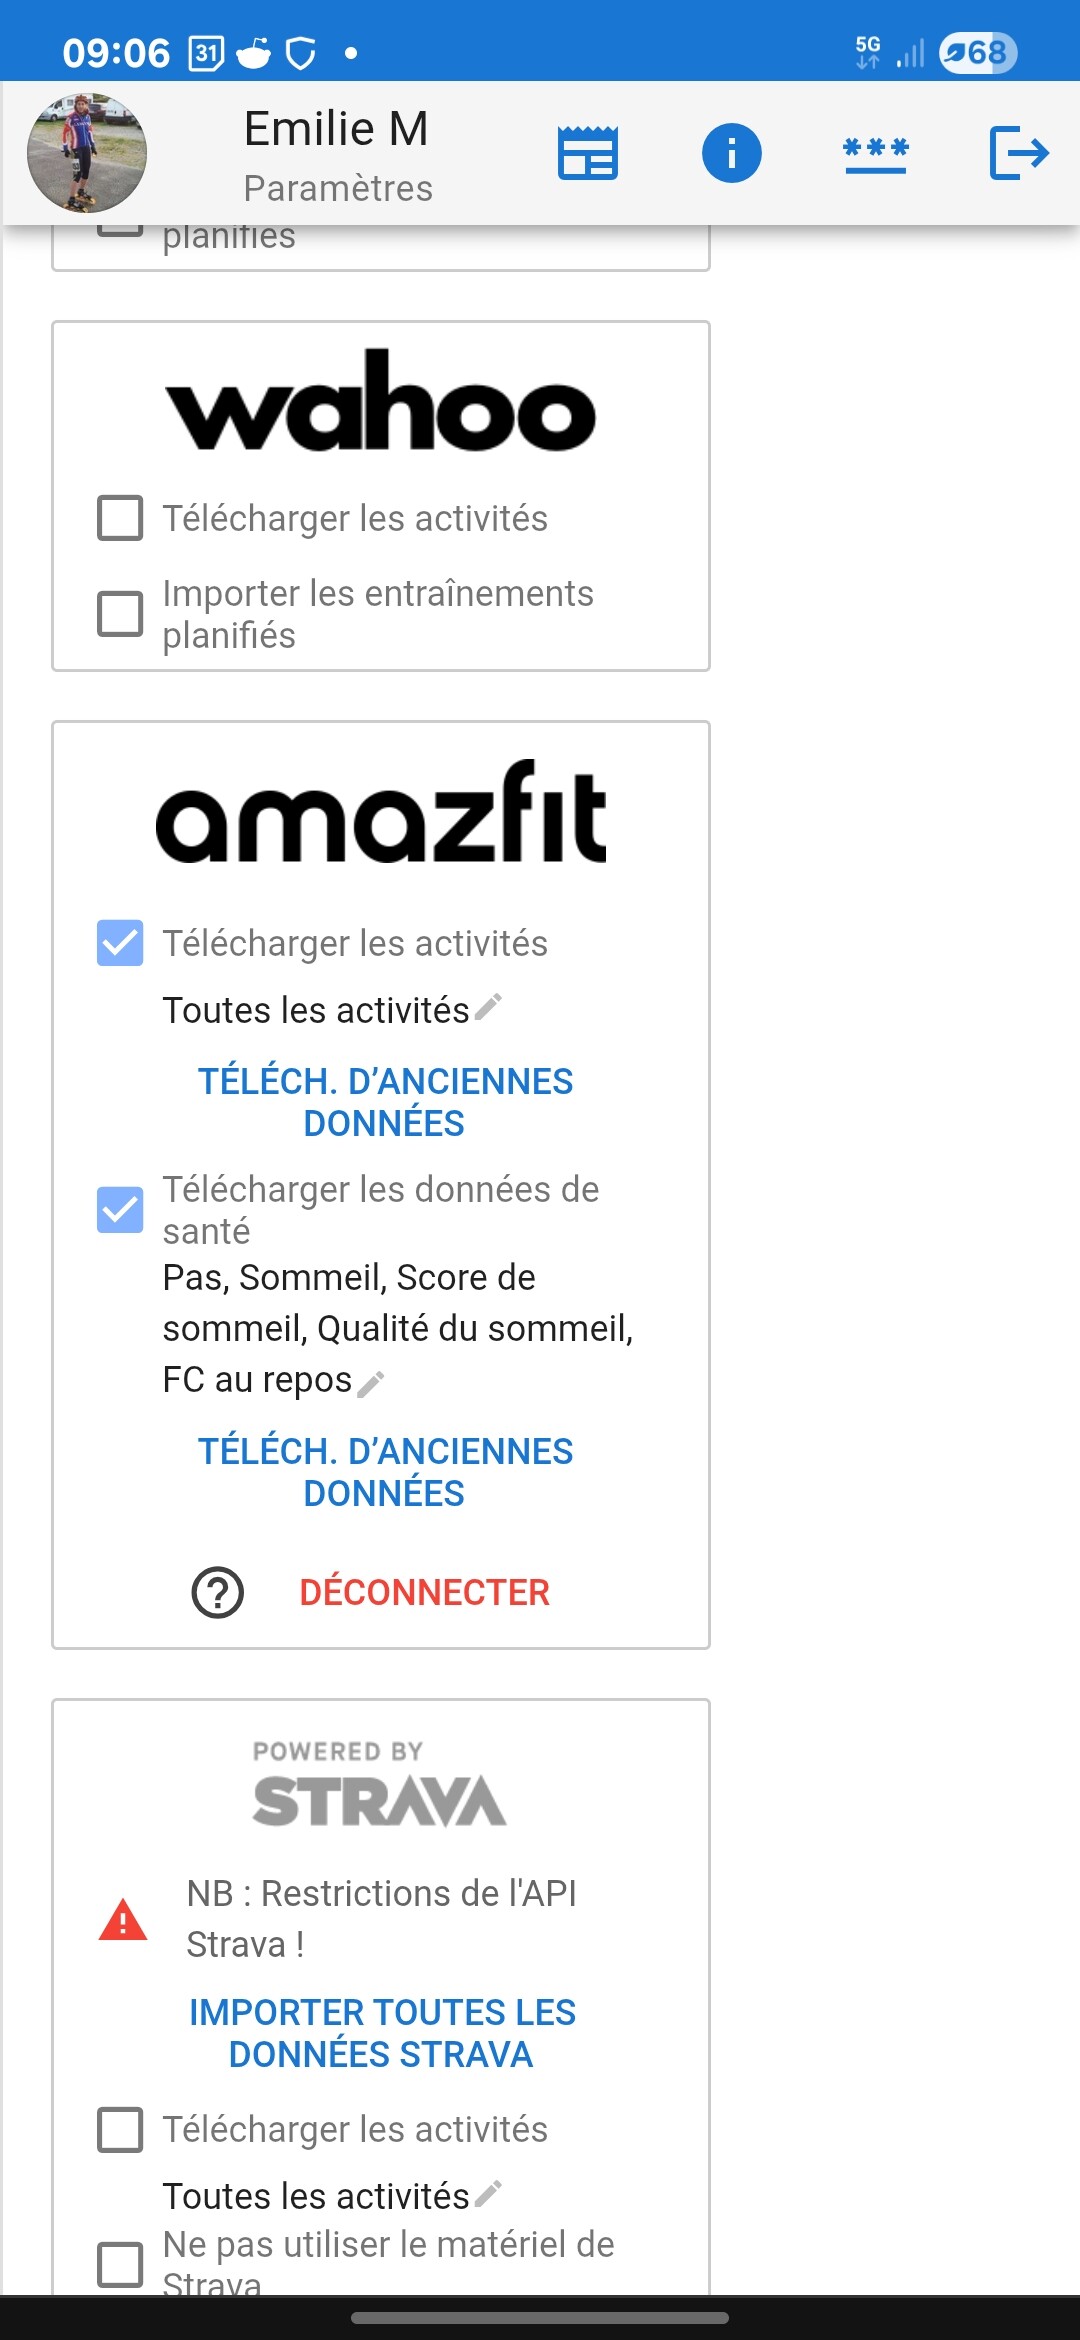Check Wahoo 'Importer les entraînements planifiés'

(120, 614)
